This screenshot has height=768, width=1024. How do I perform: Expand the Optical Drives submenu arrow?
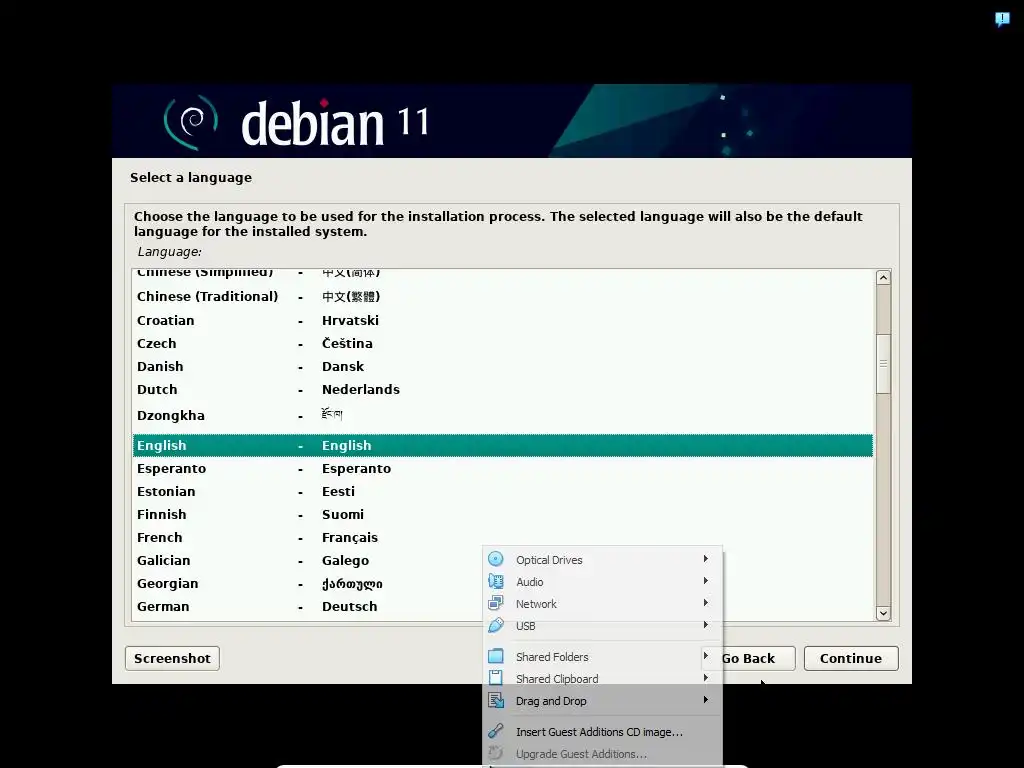705,559
